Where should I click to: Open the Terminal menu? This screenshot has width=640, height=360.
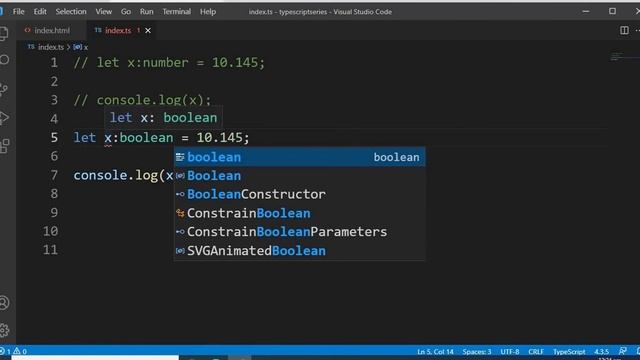click(x=176, y=12)
